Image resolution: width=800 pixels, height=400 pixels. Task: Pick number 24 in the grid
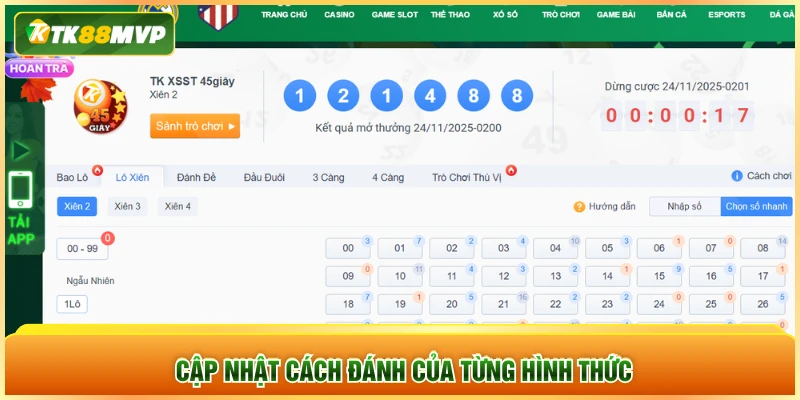659,305
